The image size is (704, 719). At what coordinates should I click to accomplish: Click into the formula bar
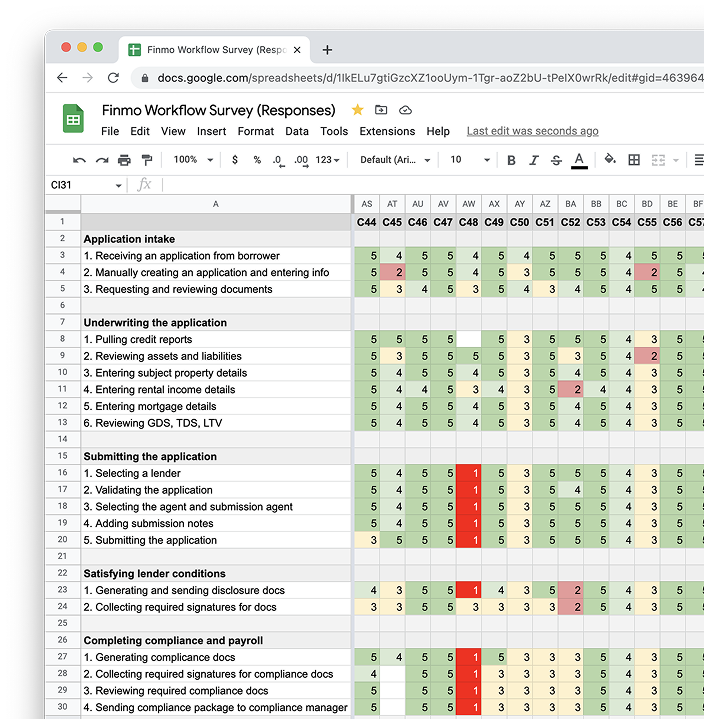[431, 185]
